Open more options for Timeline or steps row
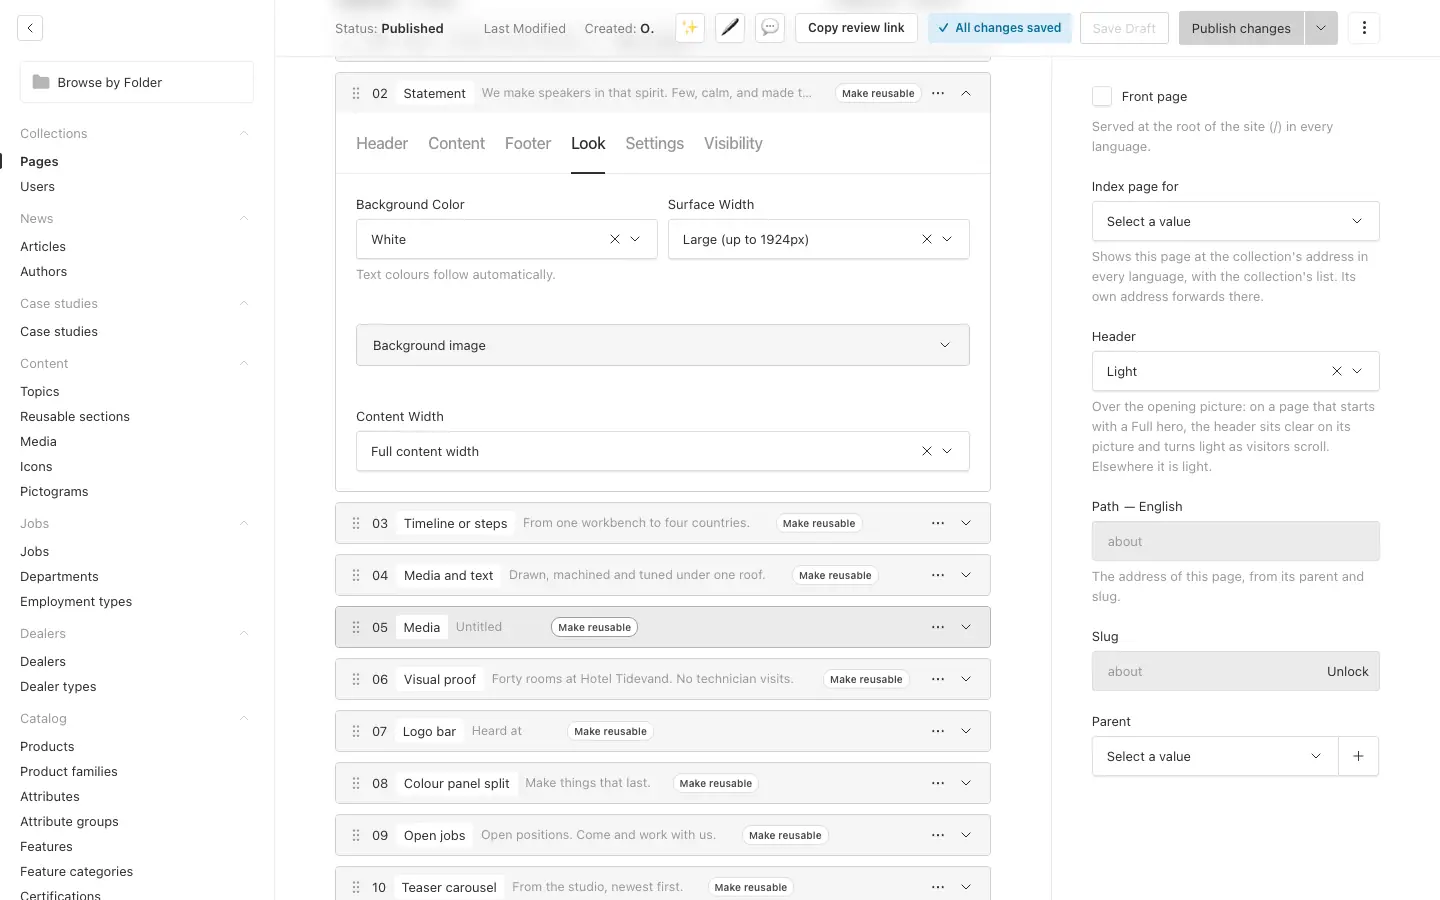The image size is (1440, 900). 938,523
